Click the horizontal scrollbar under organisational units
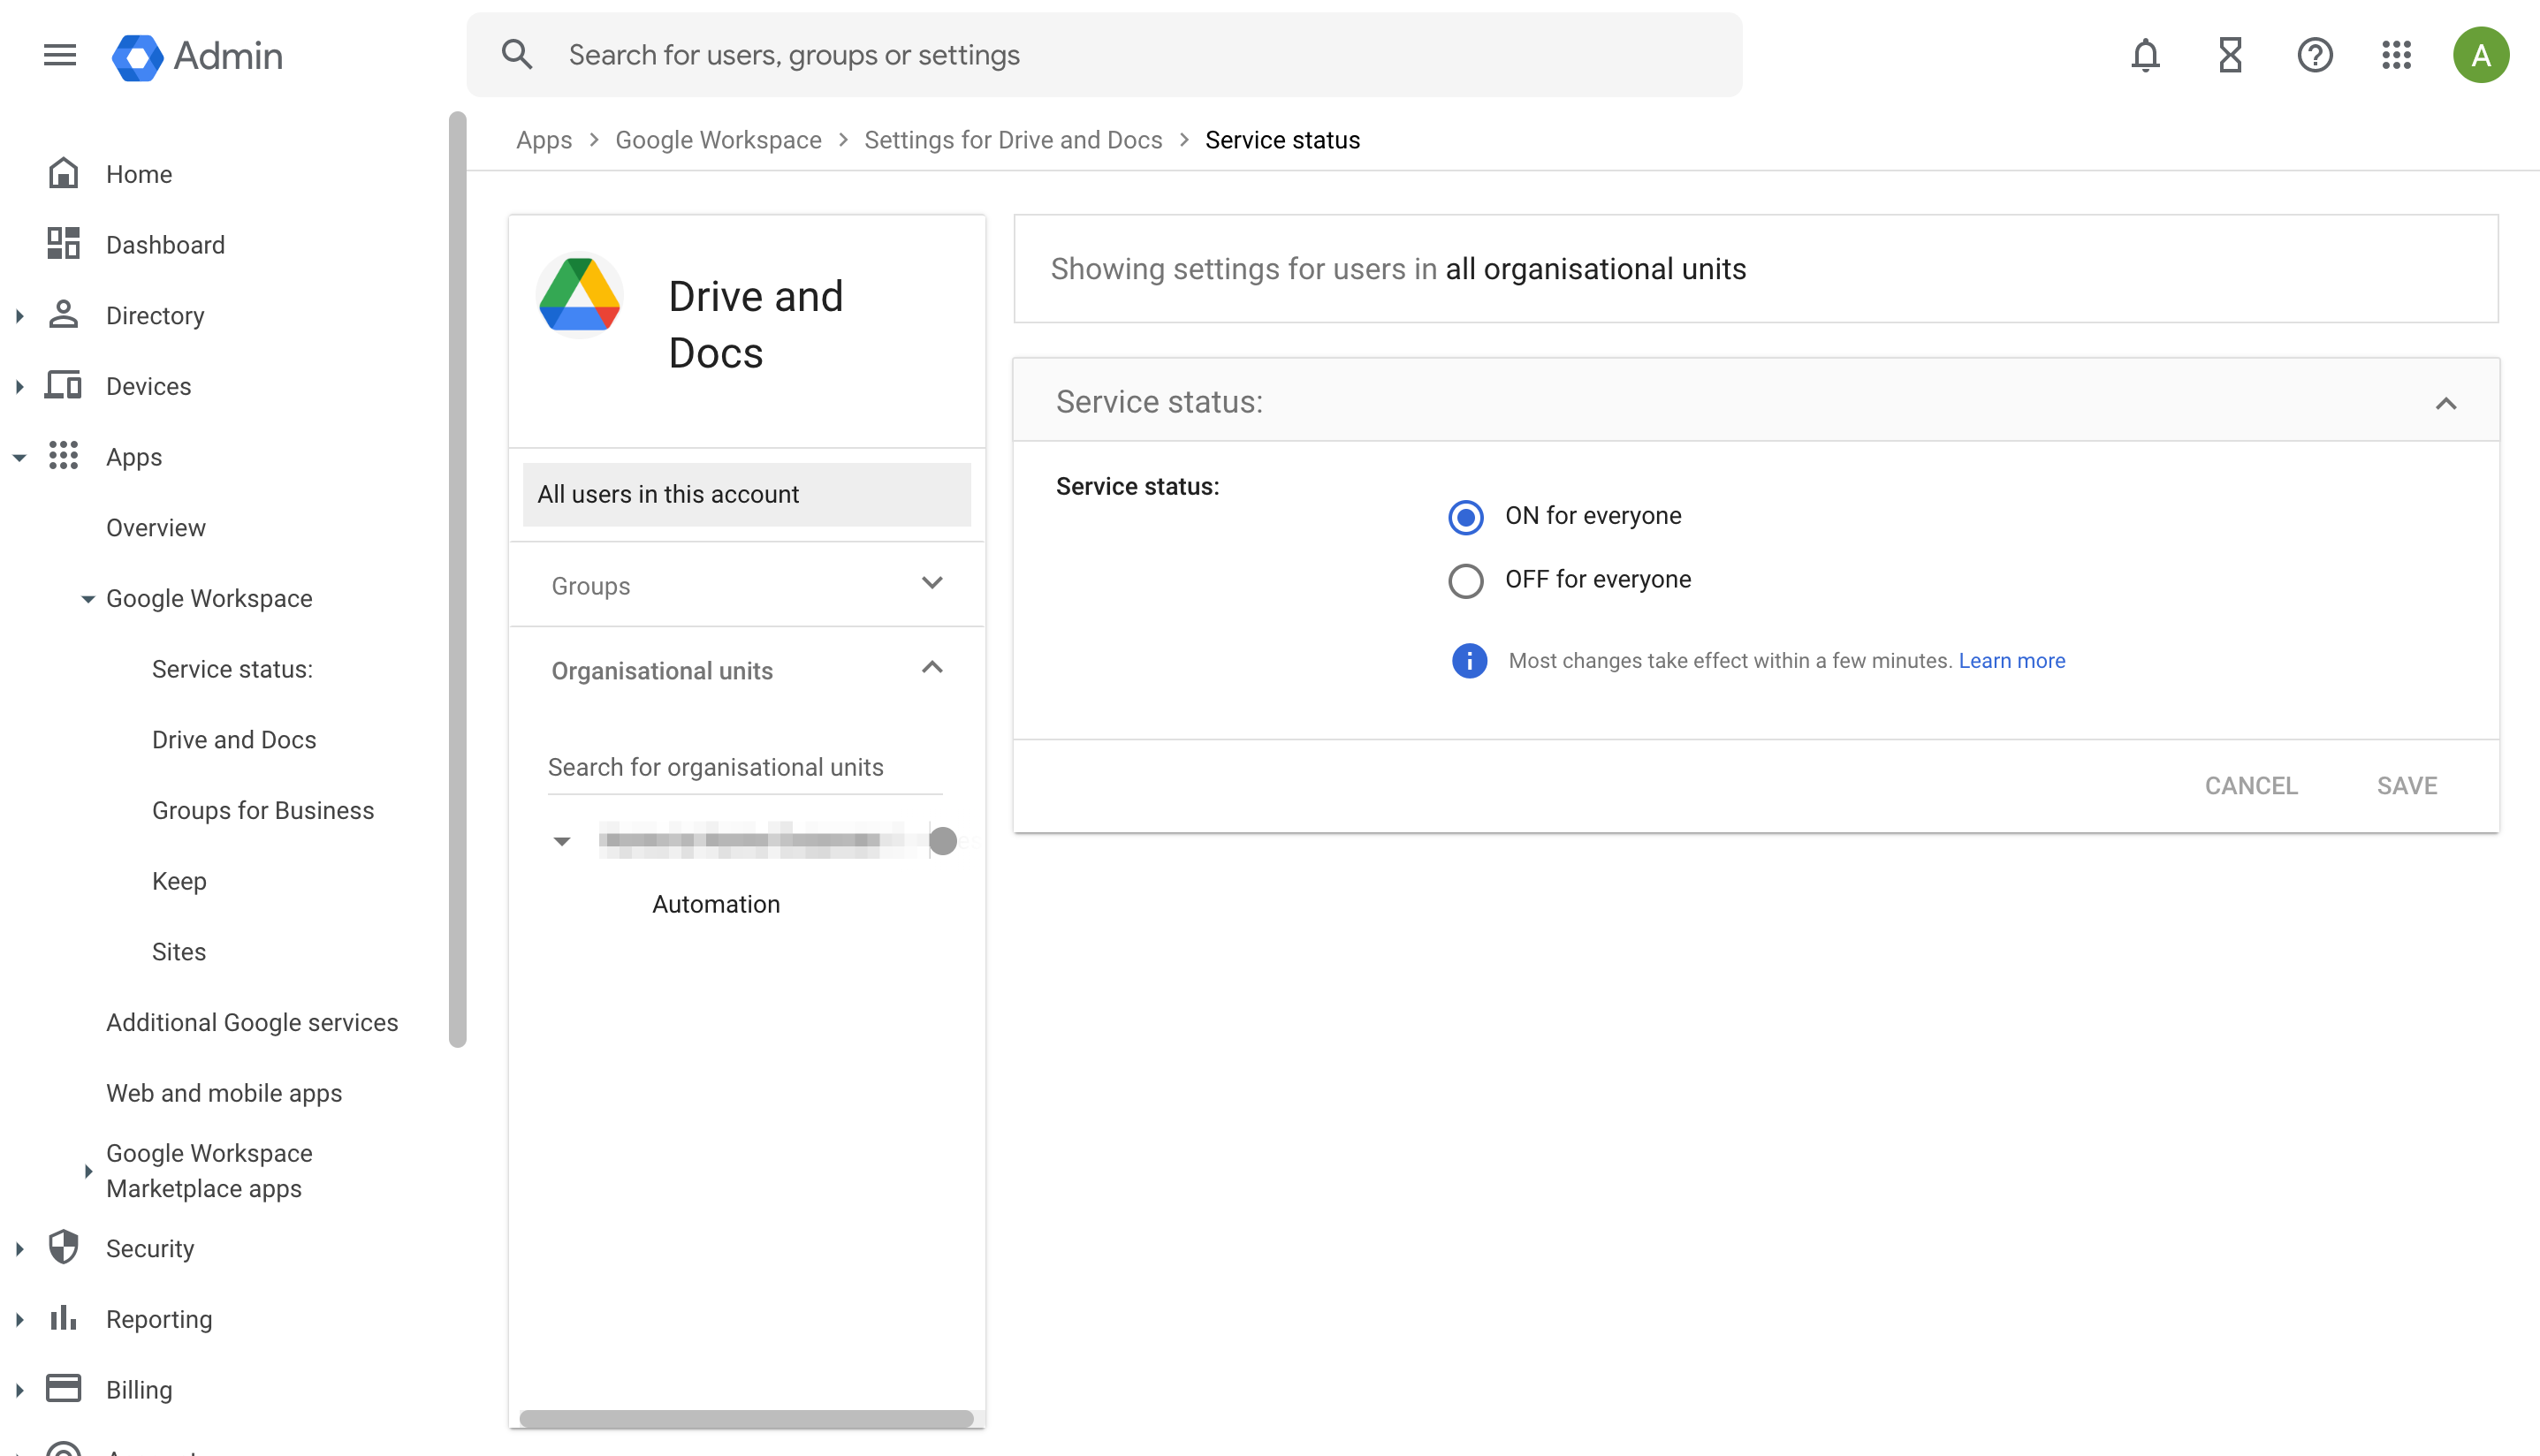This screenshot has height=1456, width=2540. [x=746, y=1418]
